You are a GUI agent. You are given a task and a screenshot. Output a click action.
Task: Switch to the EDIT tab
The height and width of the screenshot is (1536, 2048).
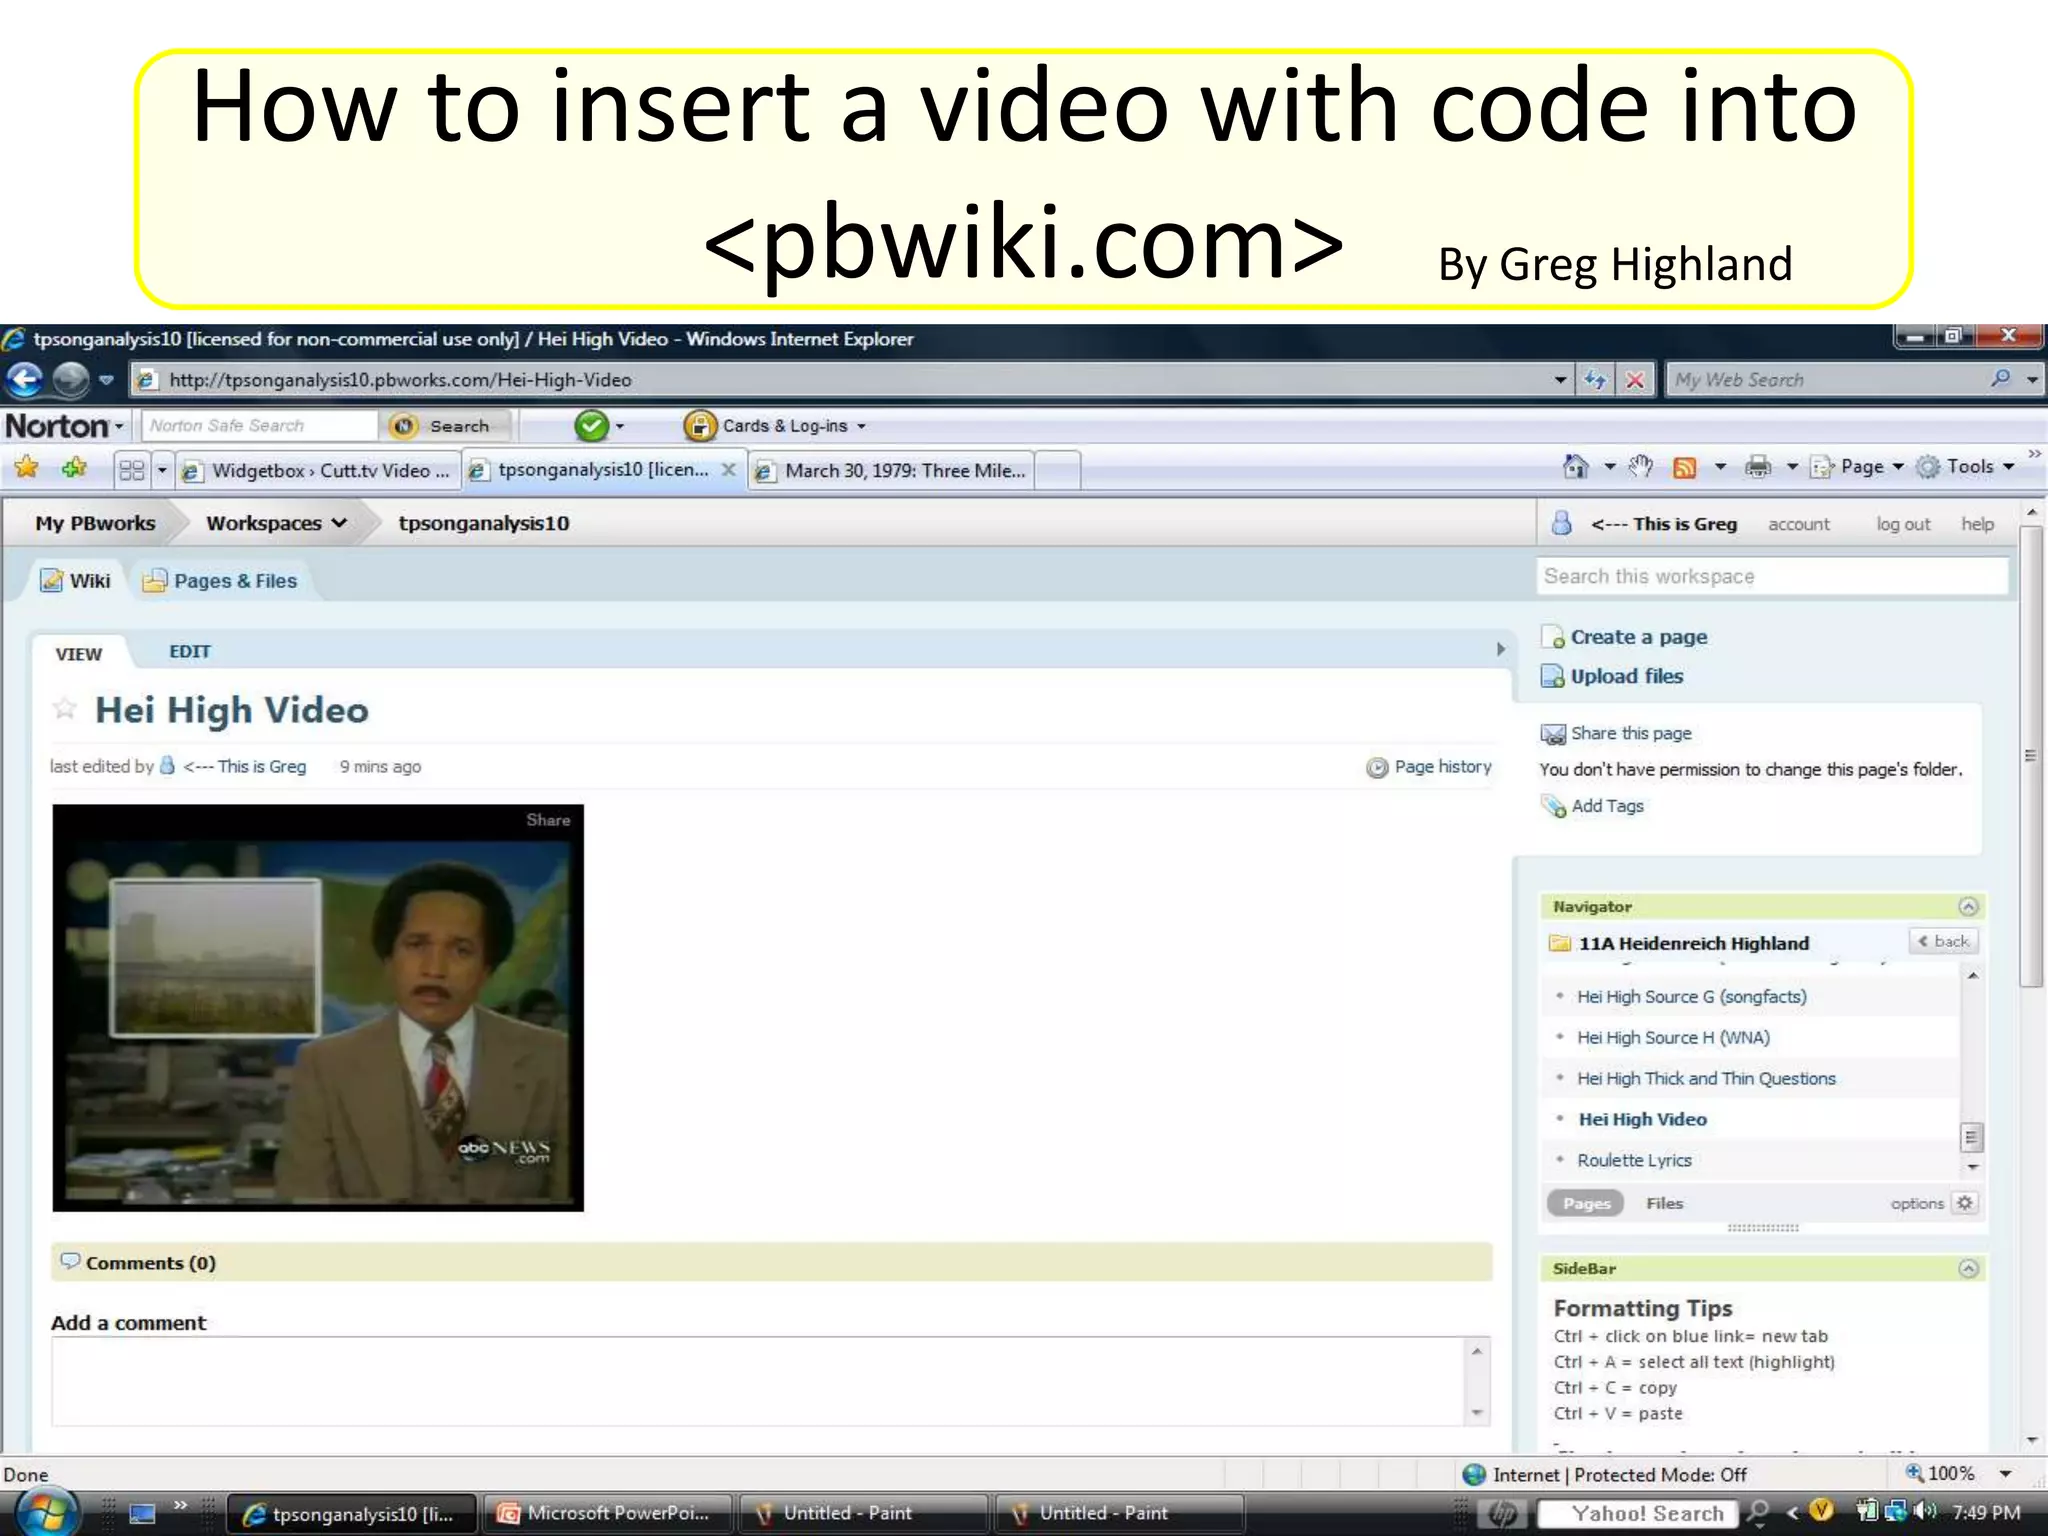(189, 652)
